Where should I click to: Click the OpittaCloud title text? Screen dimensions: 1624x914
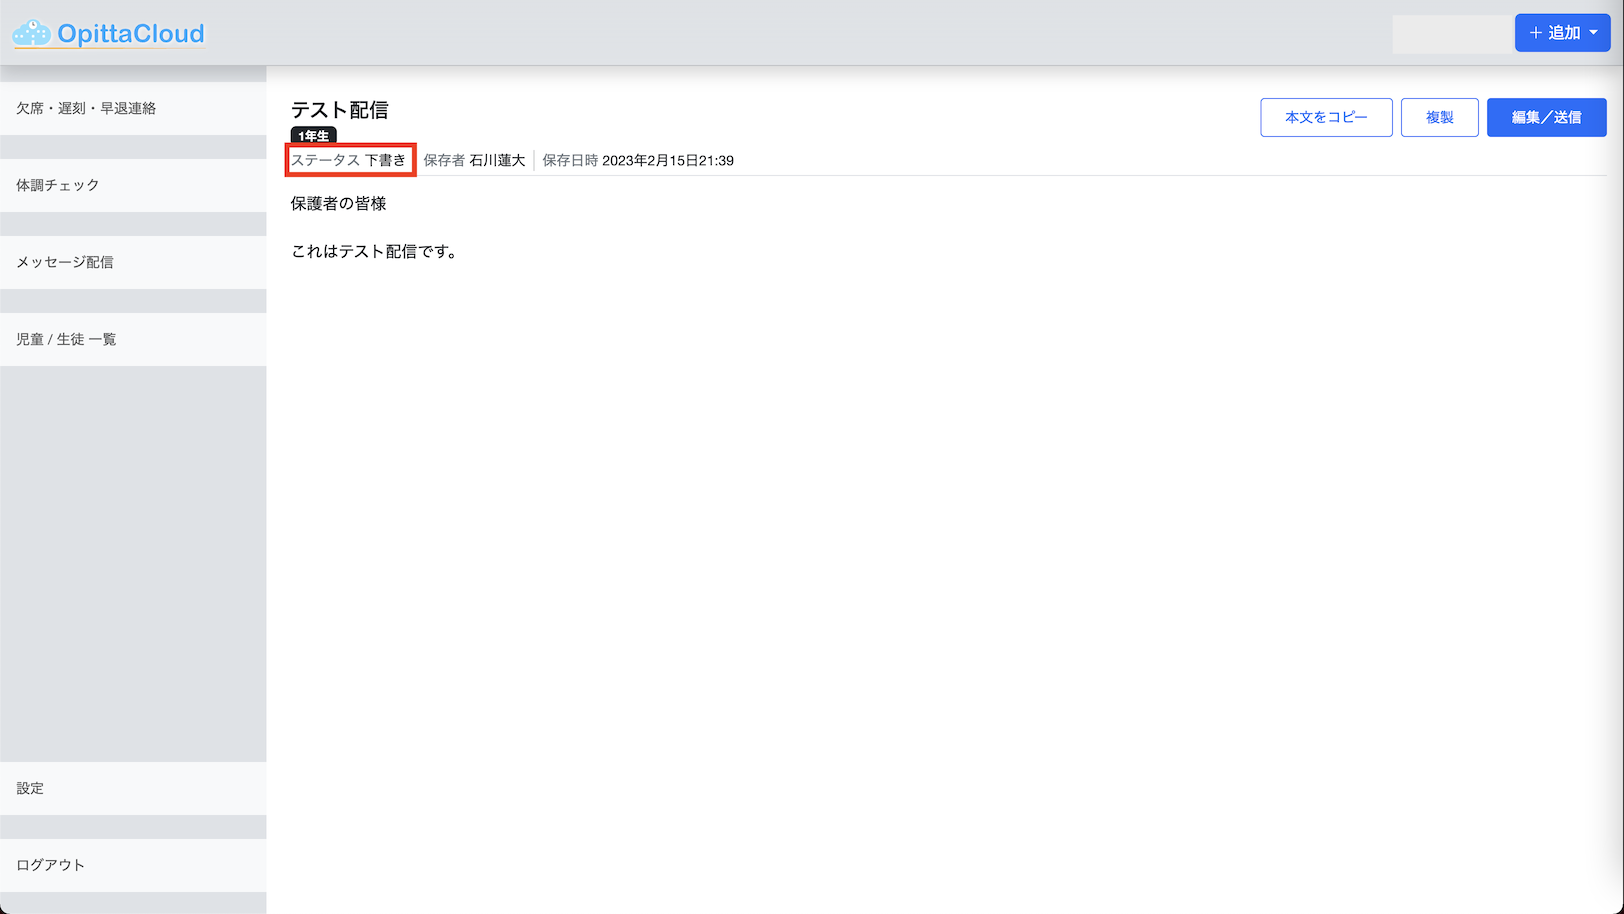click(x=131, y=34)
